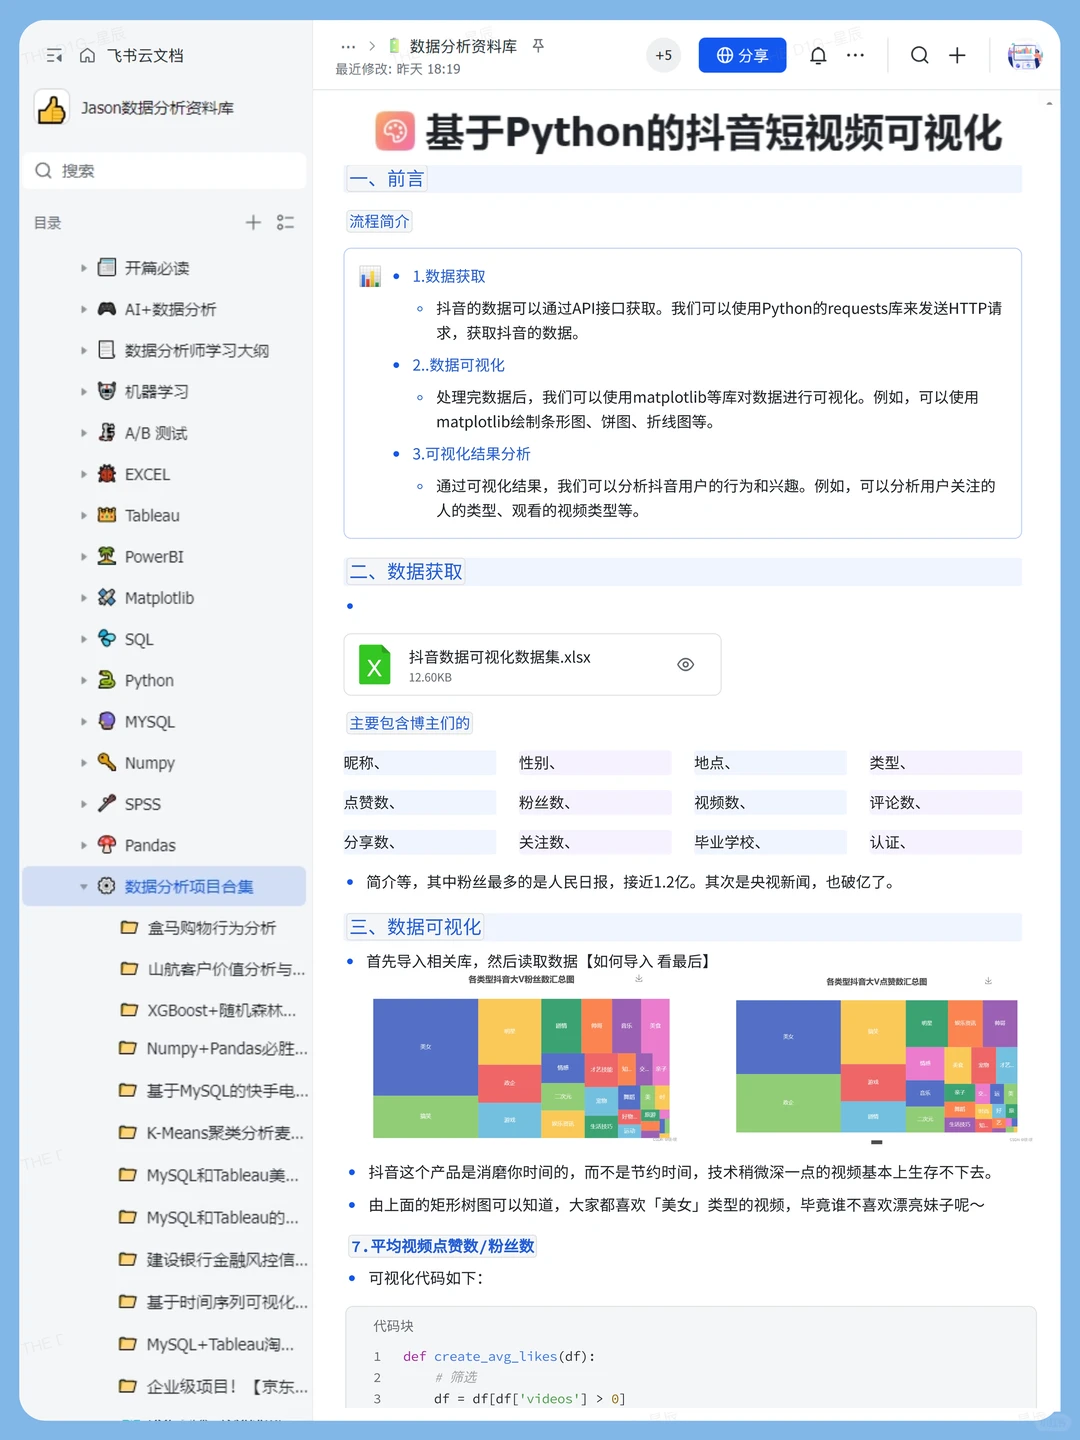Expand the PowerBI node arrow
The image size is (1080, 1440).
[x=84, y=557]
